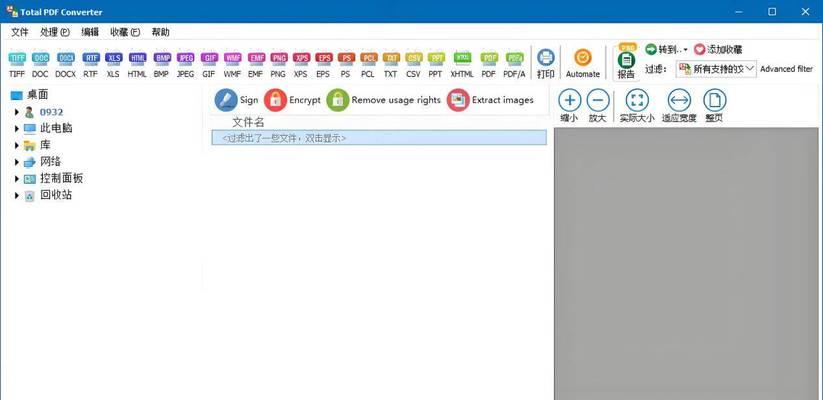Select PDF/A conversion icon

tap(514, 64)
